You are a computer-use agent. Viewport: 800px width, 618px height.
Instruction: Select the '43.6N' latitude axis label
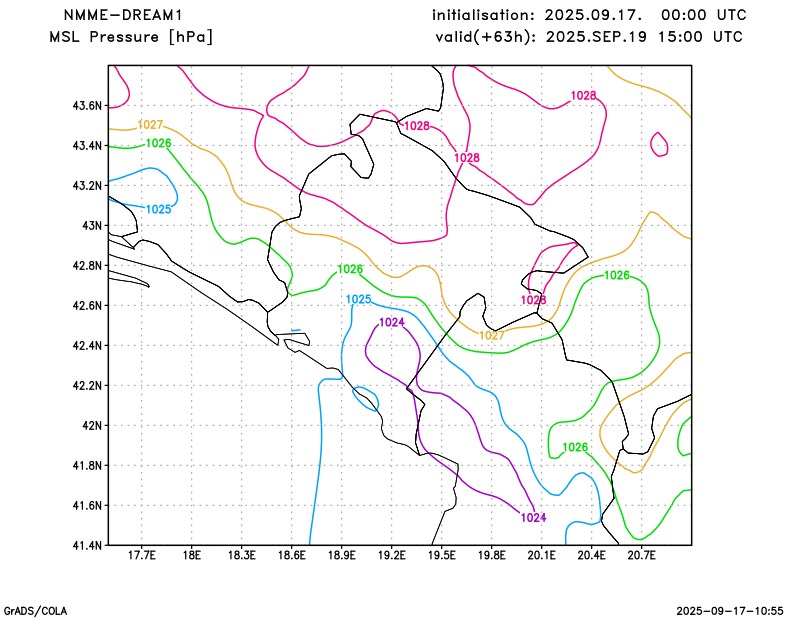pyautogui.click(x=88, y=106)
